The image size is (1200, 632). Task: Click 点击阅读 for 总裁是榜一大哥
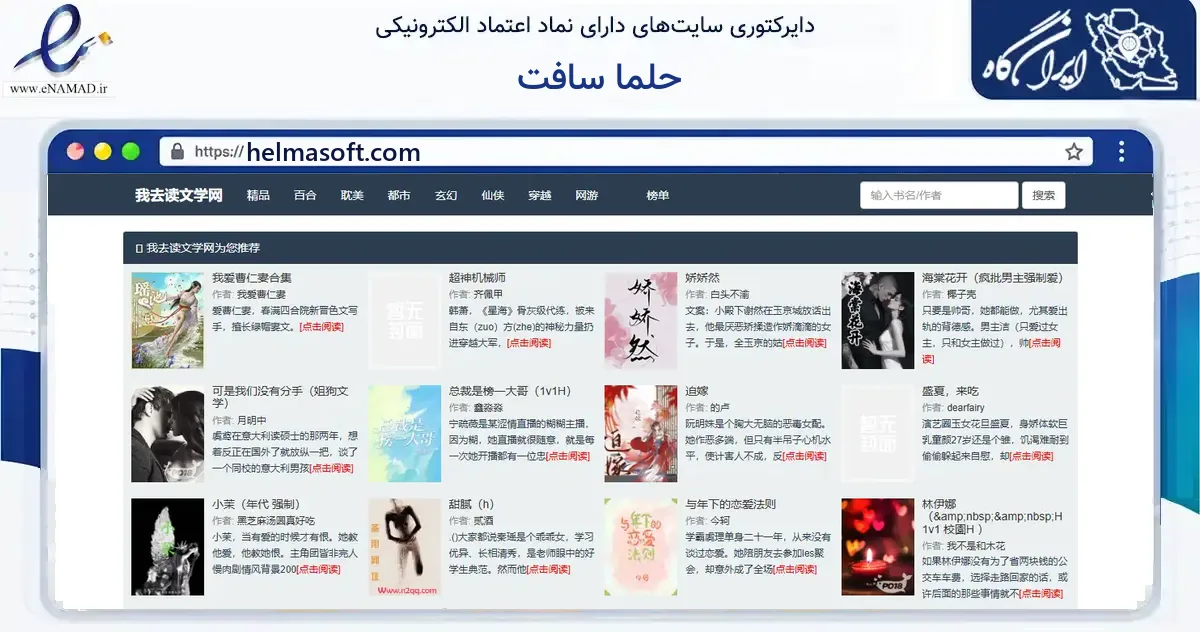568,456
